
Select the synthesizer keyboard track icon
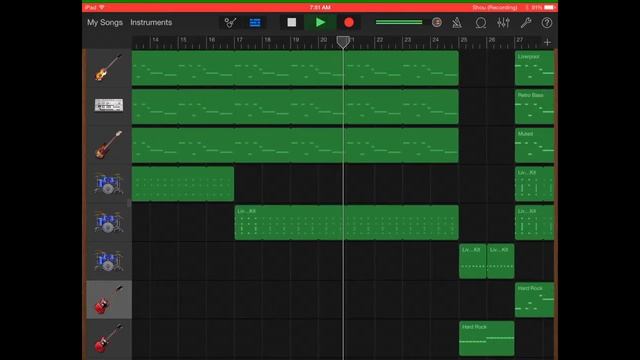(x=109, y=105)
